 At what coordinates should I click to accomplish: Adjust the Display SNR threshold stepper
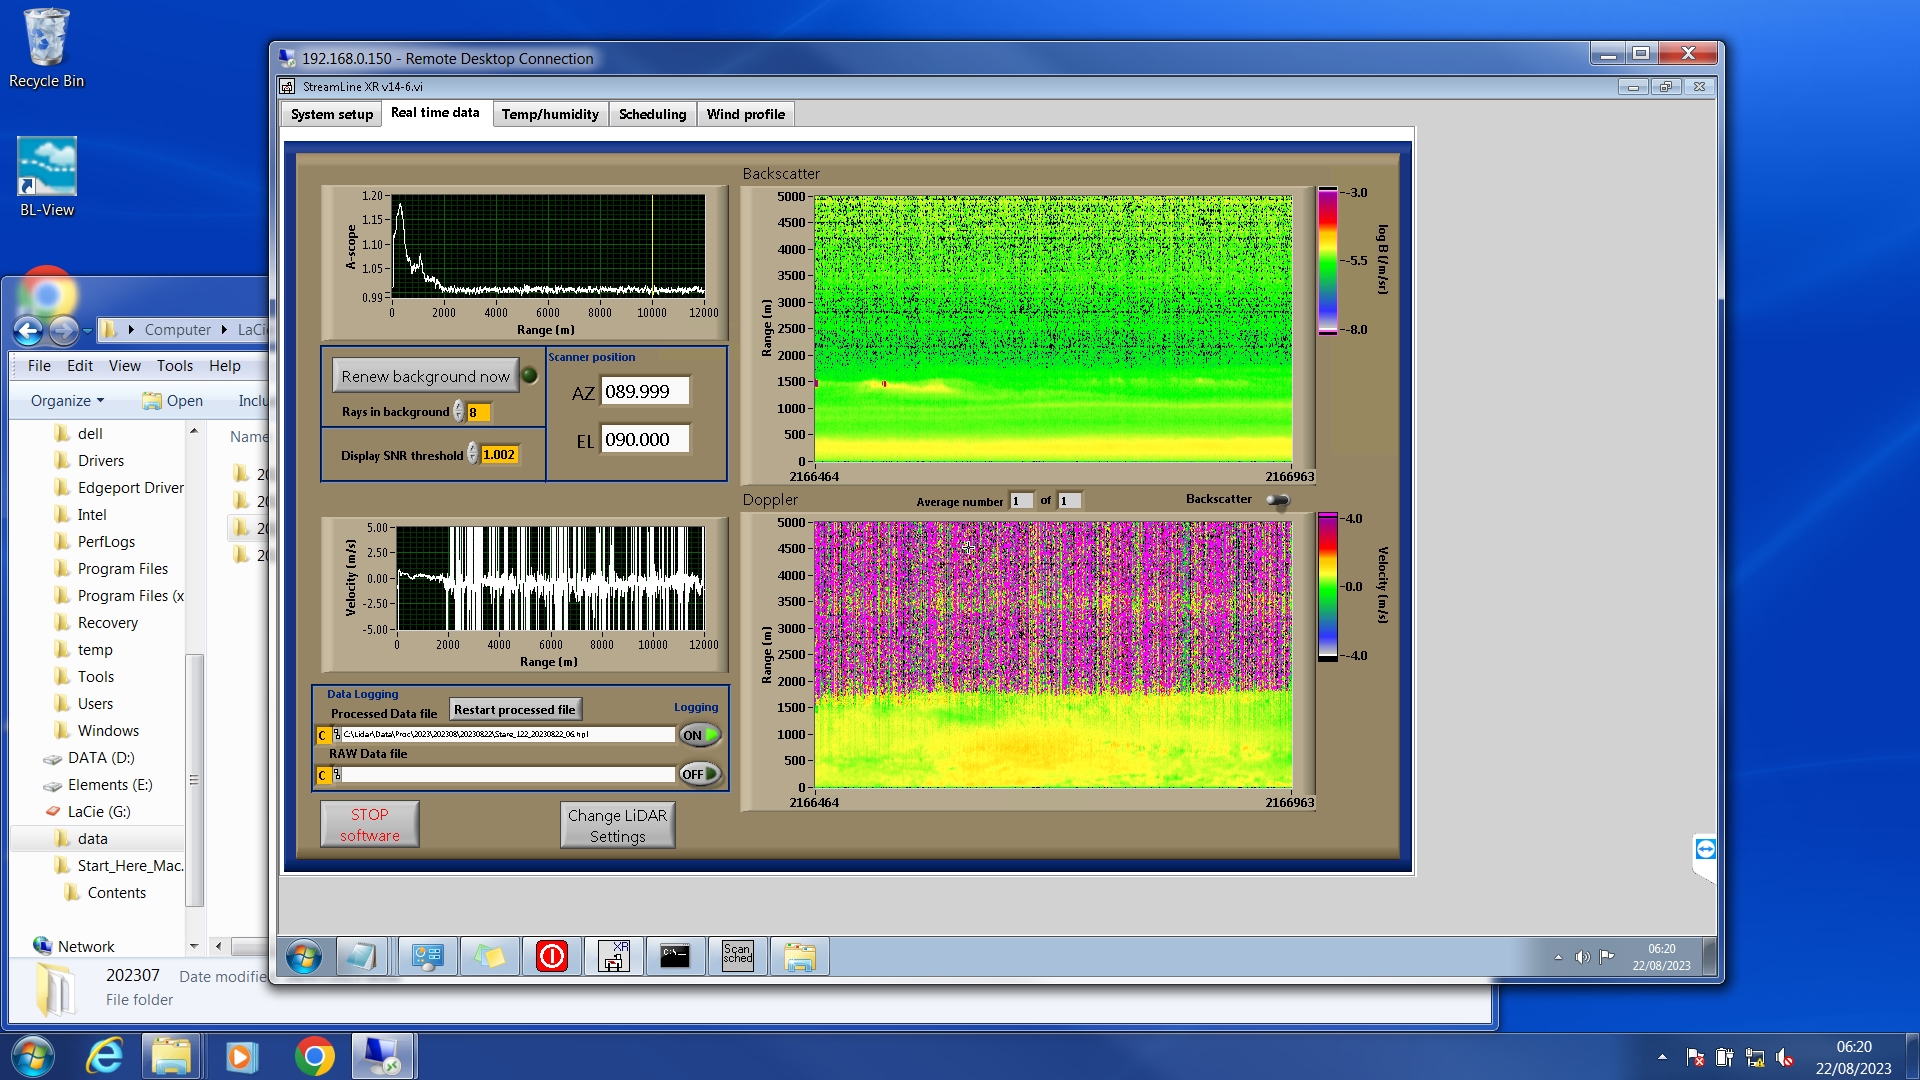pos(473,455)
